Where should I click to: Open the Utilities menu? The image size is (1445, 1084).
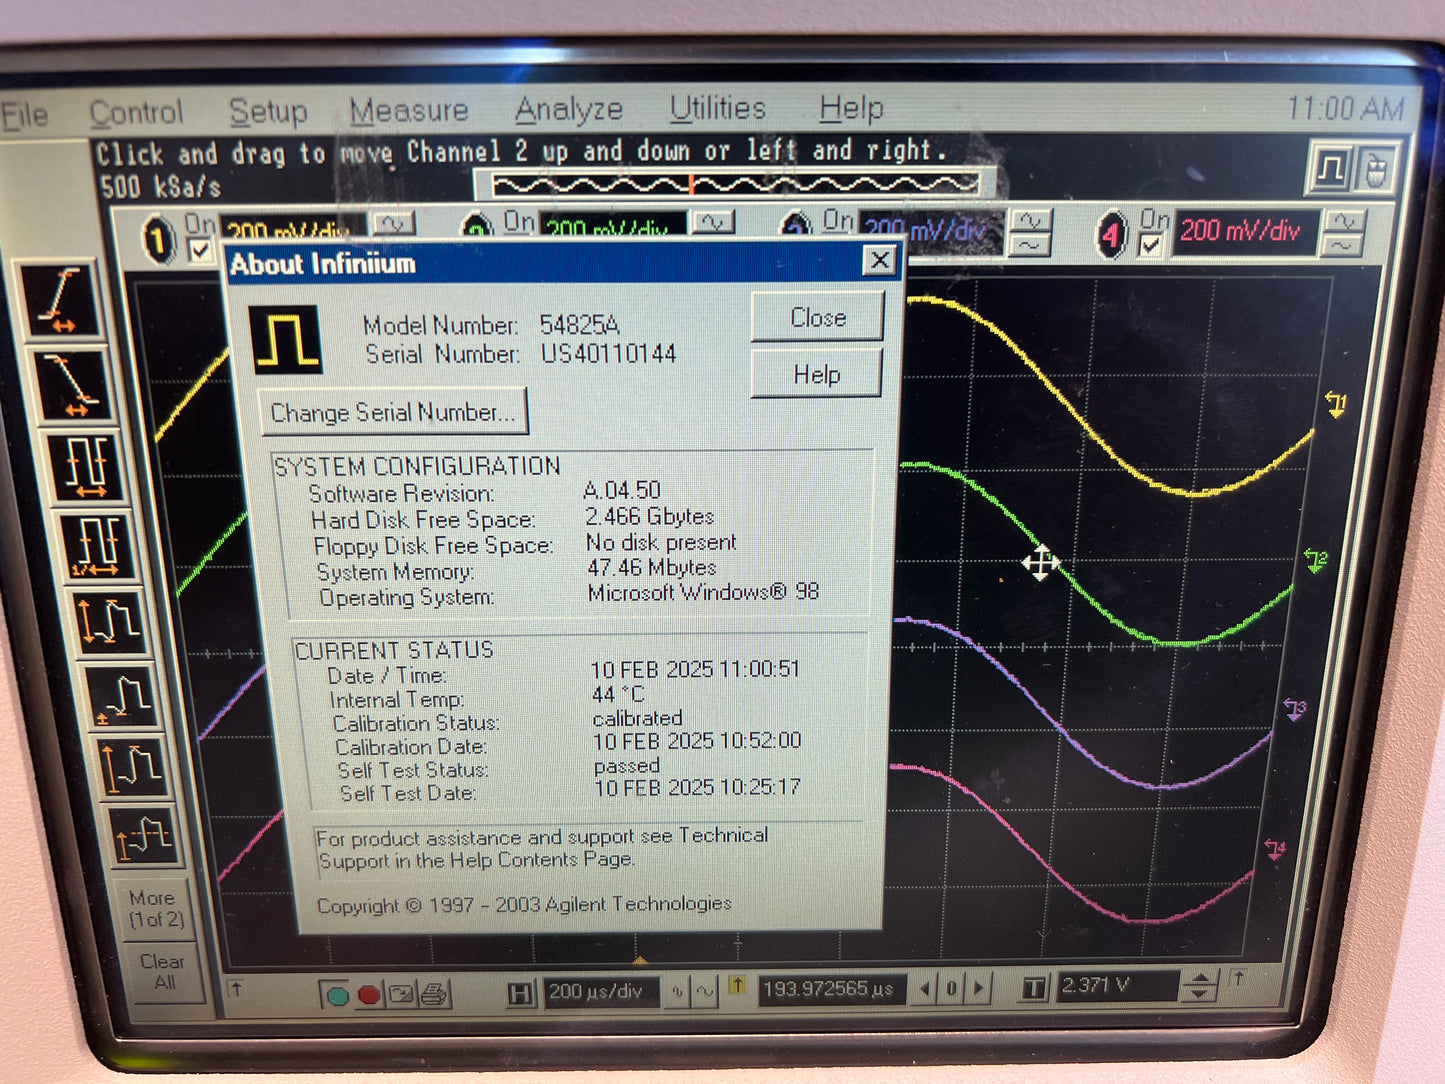click(717, 108)
